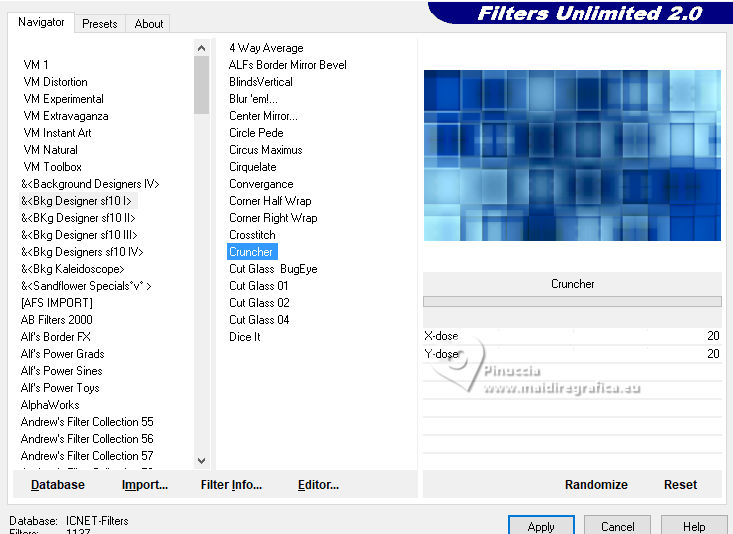Viewport: 733px width, 534px height.
Task: Open Andrew's Filter Collection 57
Action: click(87, 455)
